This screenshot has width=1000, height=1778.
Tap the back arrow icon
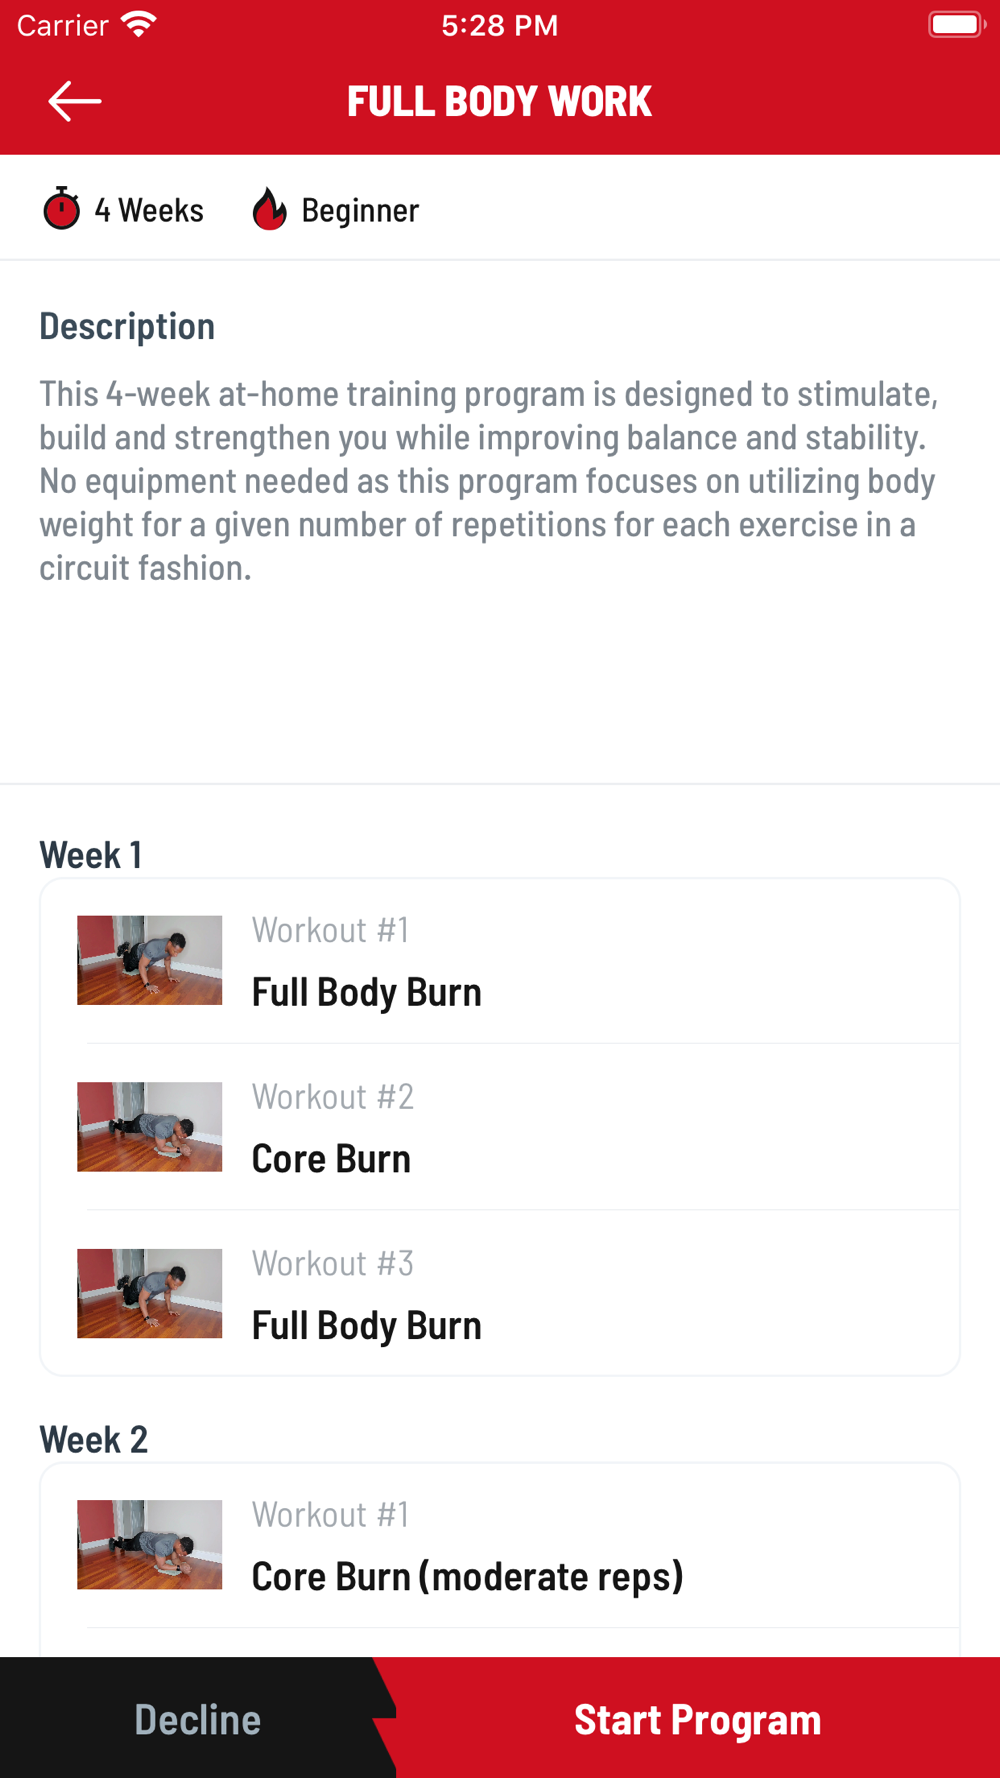pos(75,101)
